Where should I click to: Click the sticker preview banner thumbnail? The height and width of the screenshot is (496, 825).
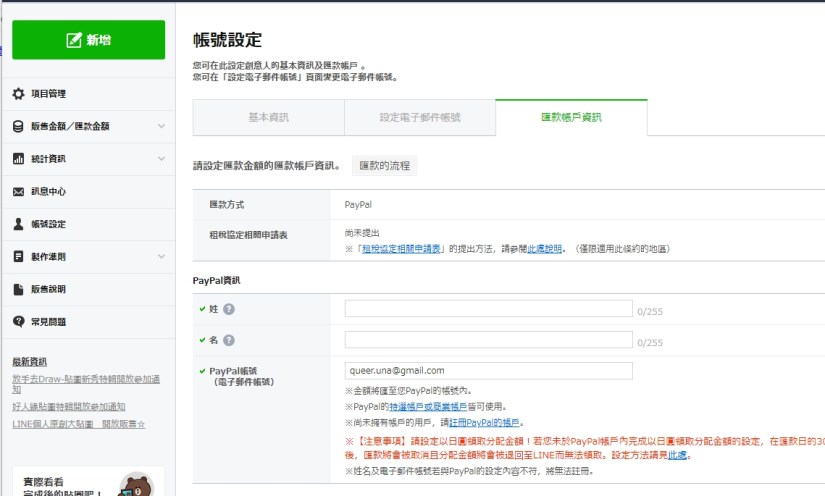pyautogui.click(x=135, y=485)
